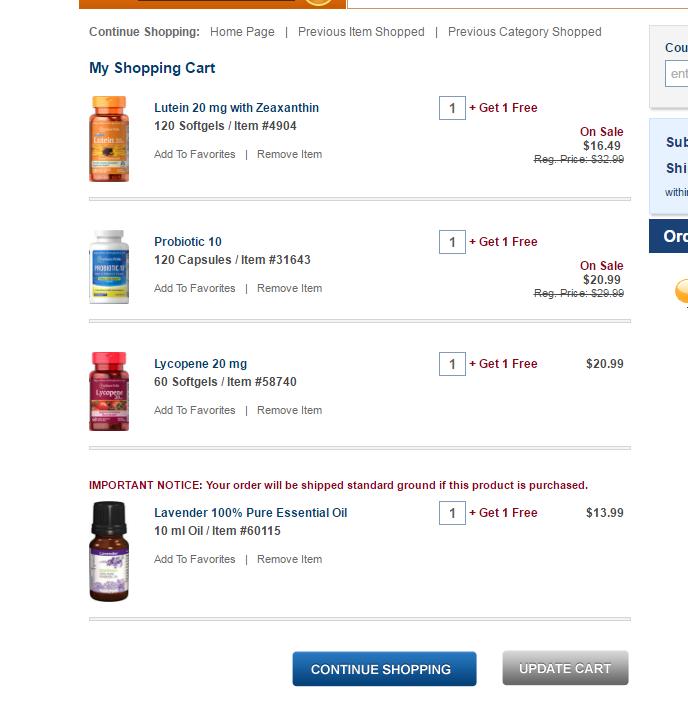
Task: Open the Lavender 100% Pure Essential Oil link
Action: point(251,513)
